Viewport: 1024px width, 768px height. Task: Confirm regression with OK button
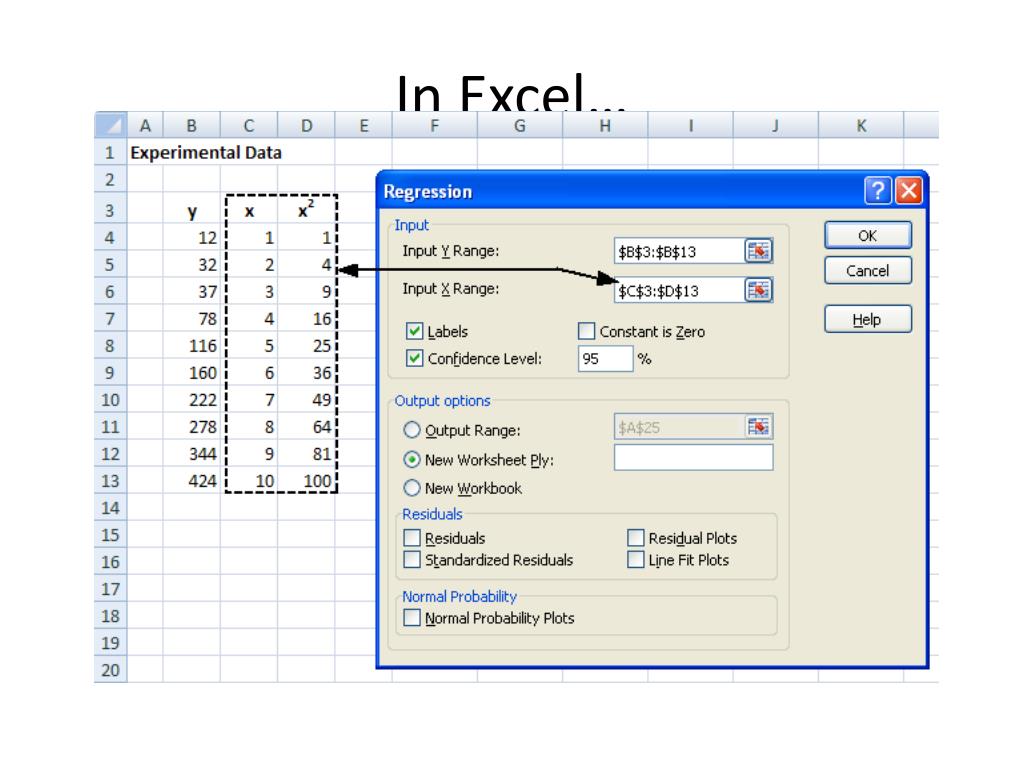867,235
